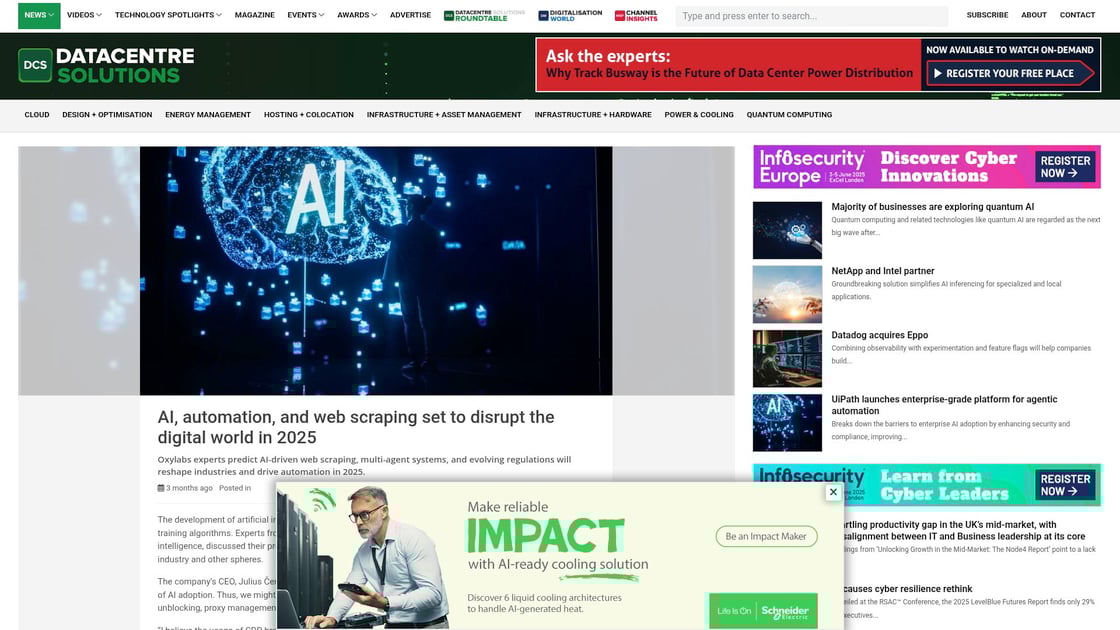Select the Quantum Computing category

click(789, 114)
